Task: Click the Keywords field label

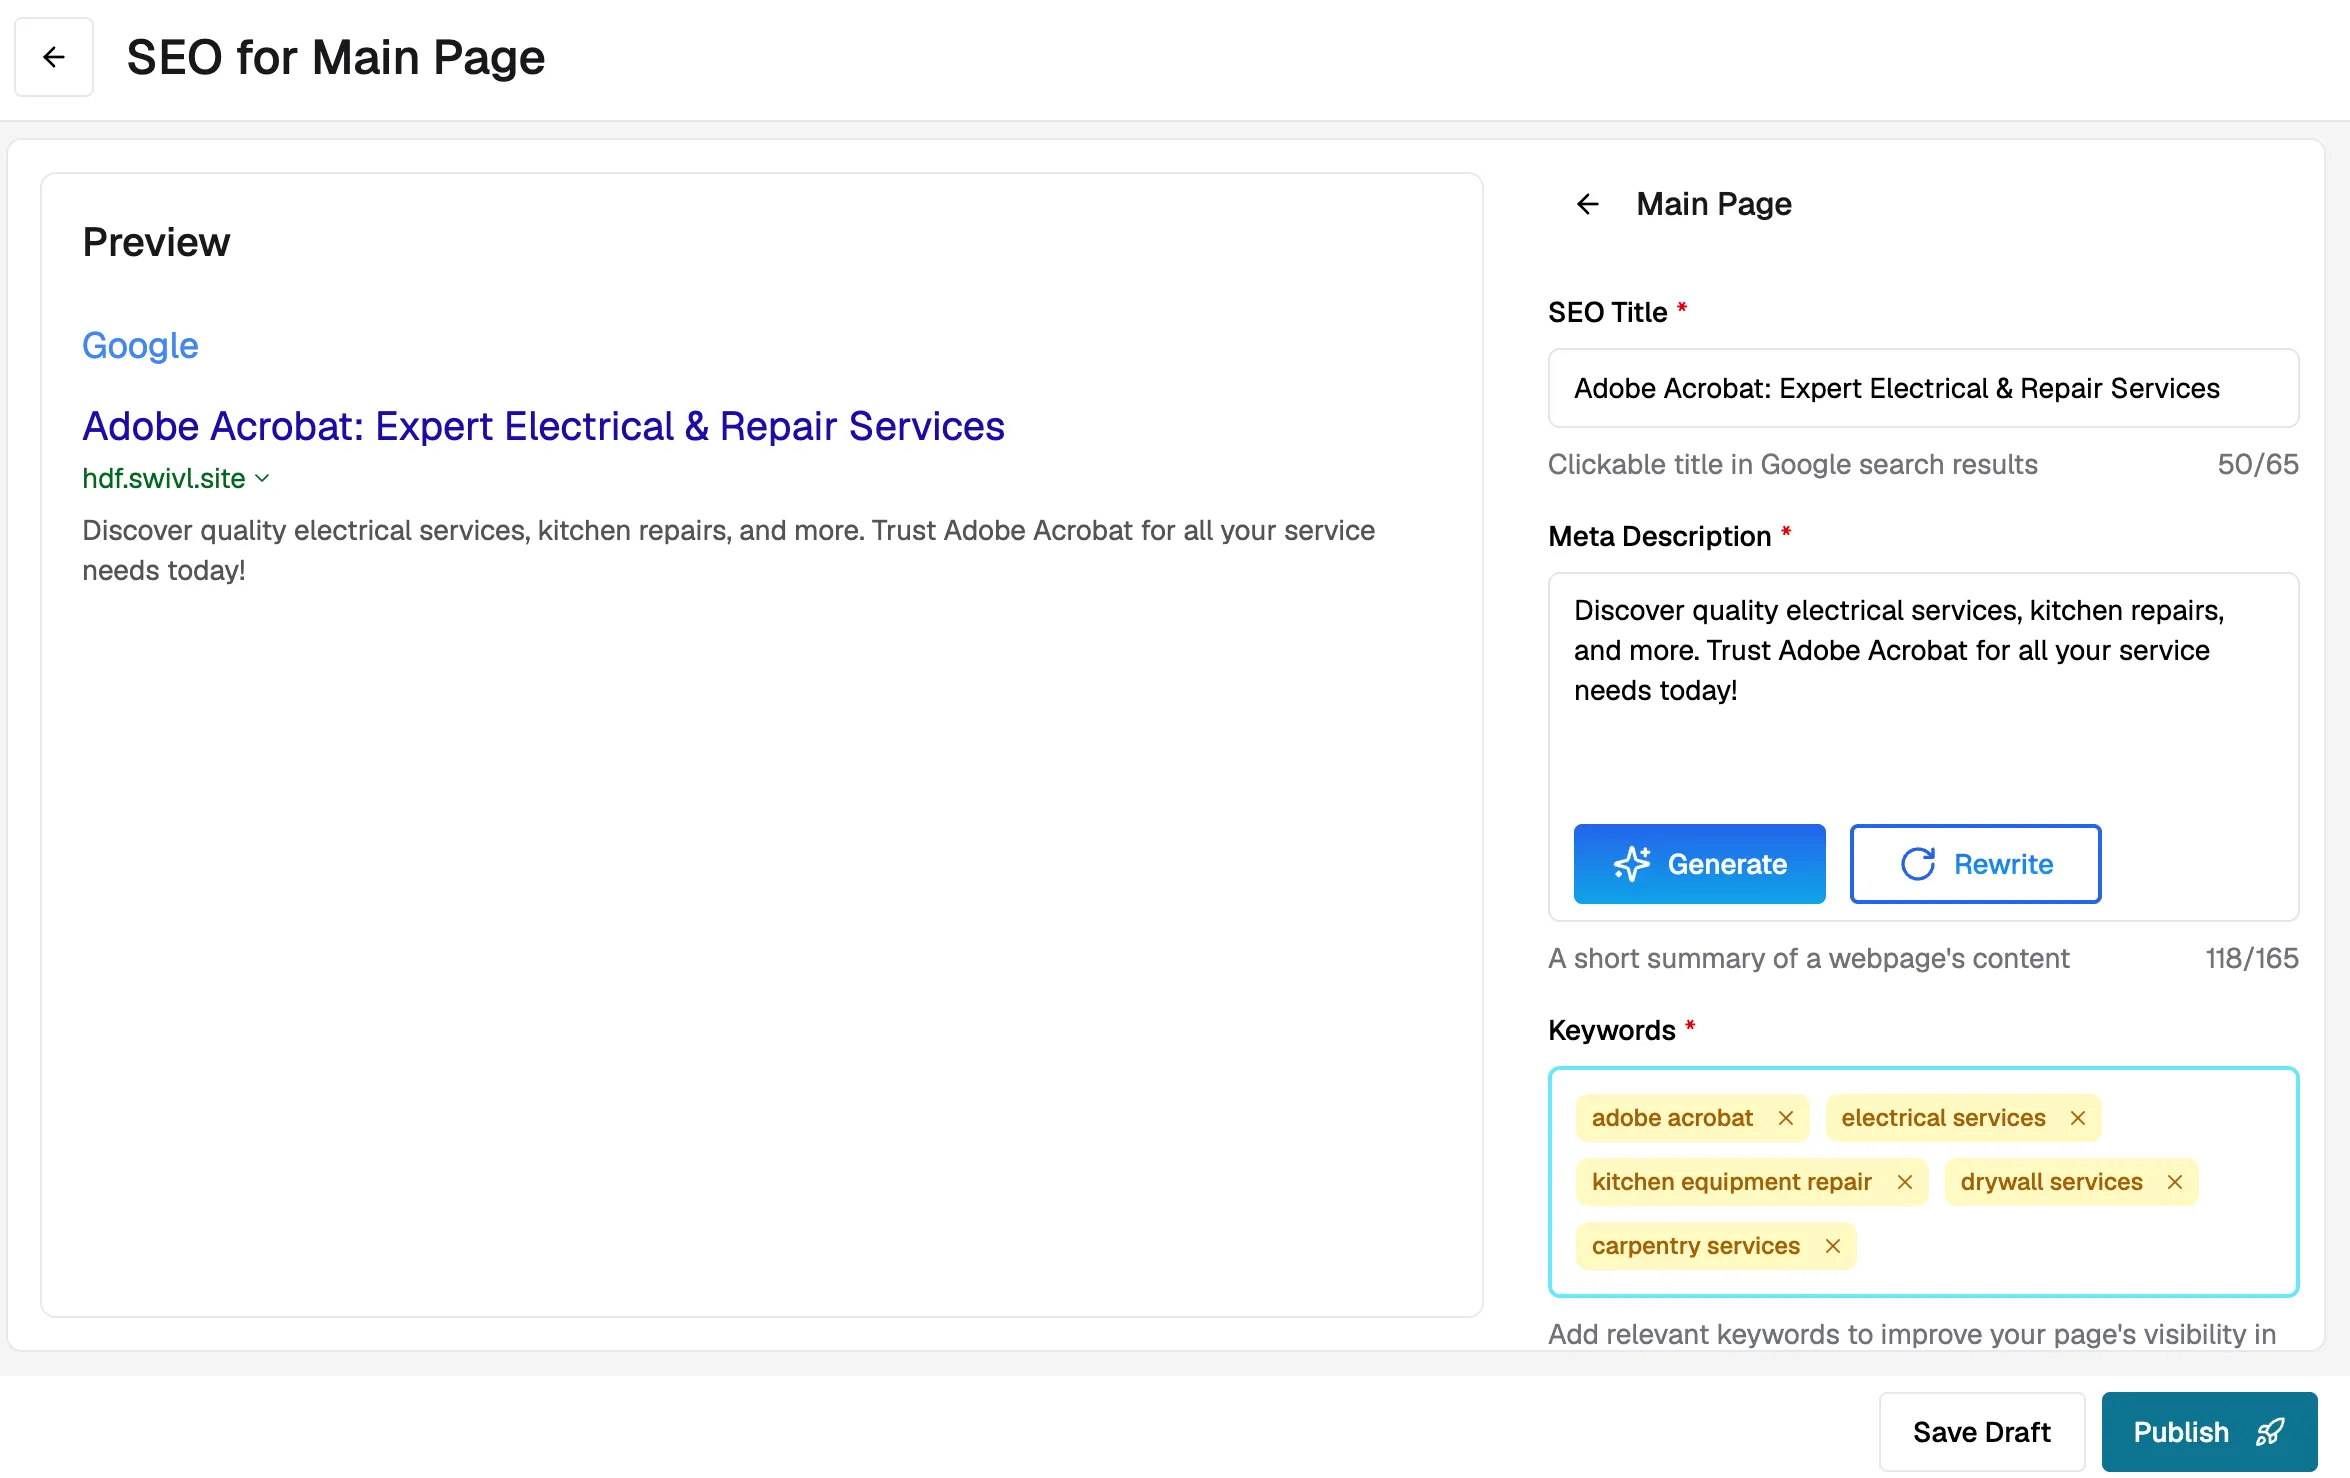Action: point(1611,1030)
